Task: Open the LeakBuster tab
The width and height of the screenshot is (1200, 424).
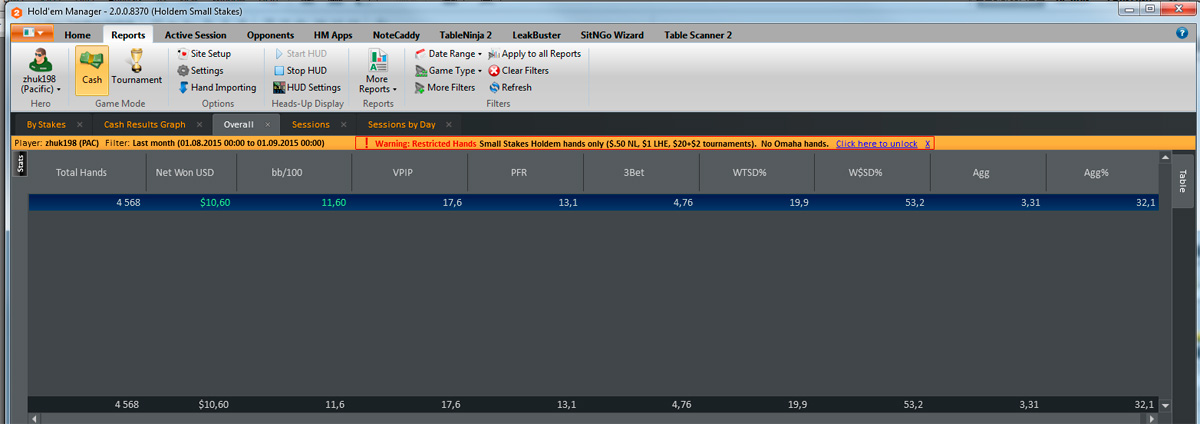Action: (536, 35)
